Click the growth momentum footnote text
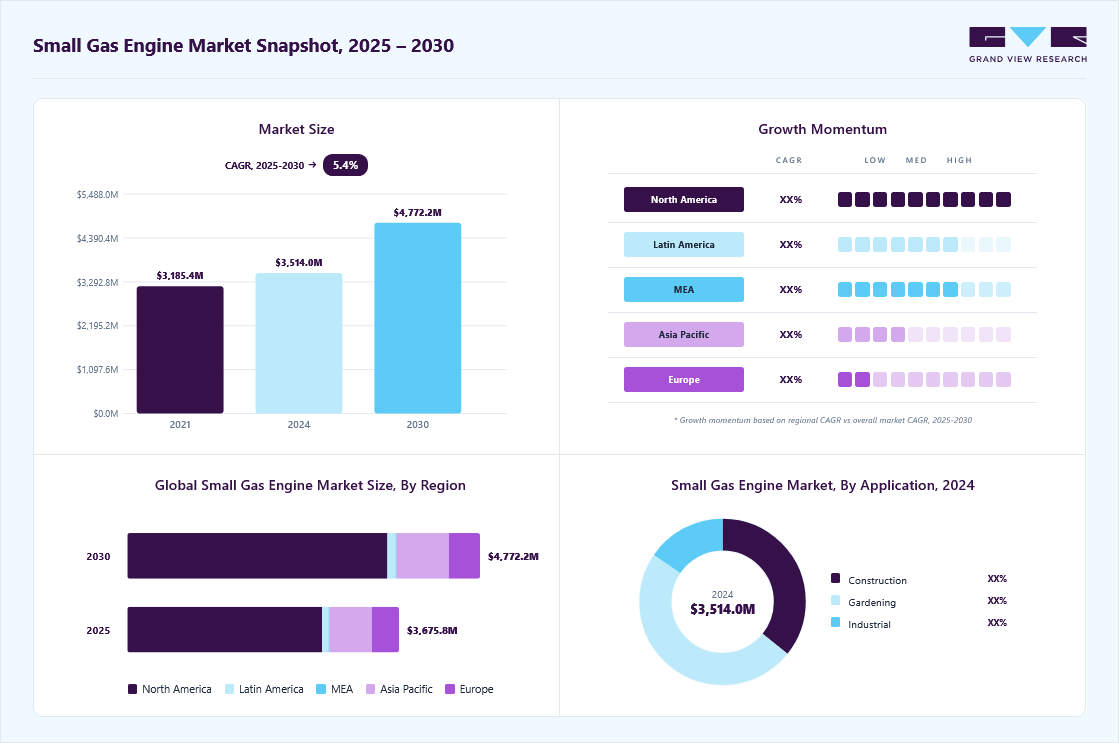Viewport: 1120px width, 743px height. (823, 420)
